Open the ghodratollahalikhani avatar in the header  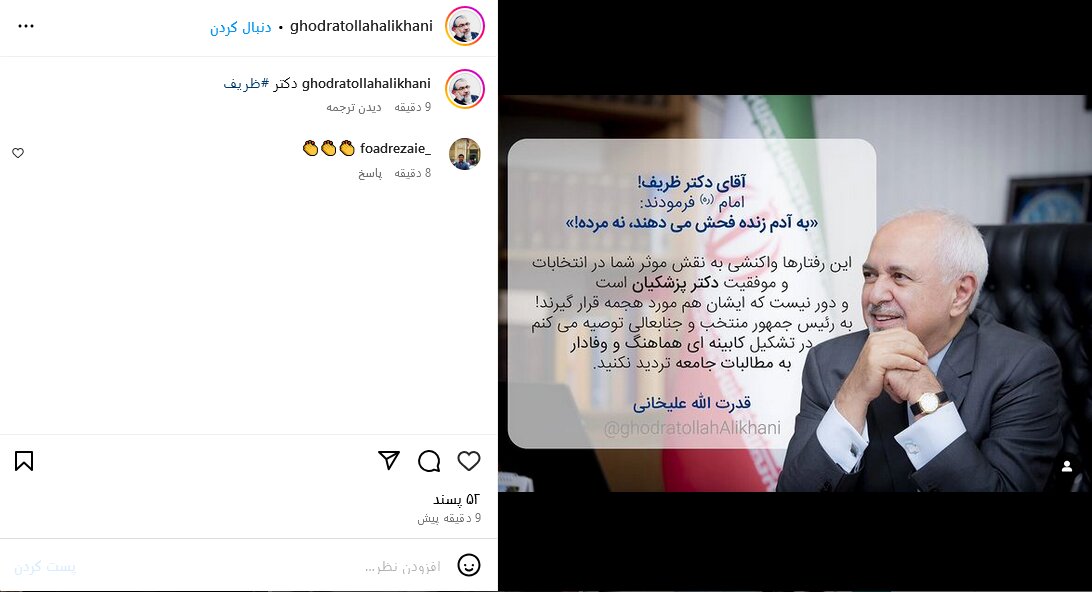(x=465, y=26)
